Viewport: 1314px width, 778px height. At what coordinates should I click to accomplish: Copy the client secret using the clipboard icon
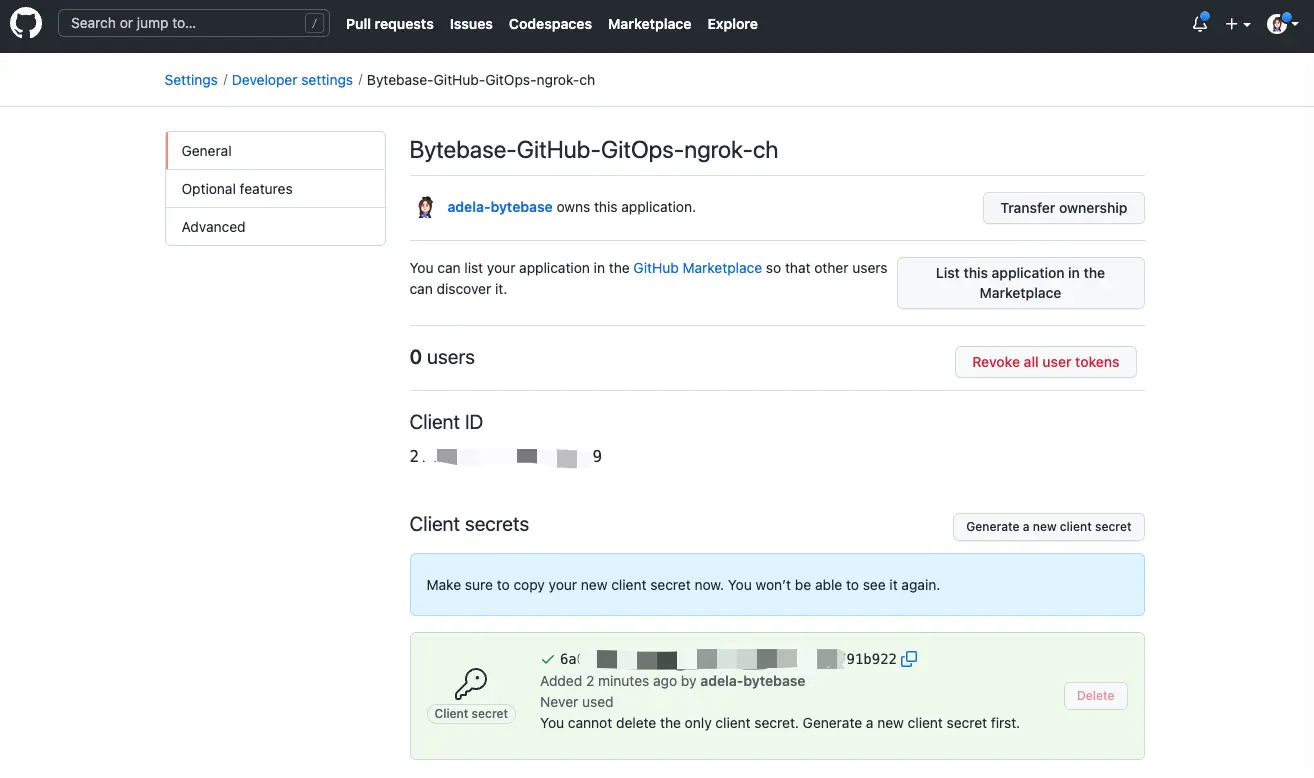pos(909,658)
